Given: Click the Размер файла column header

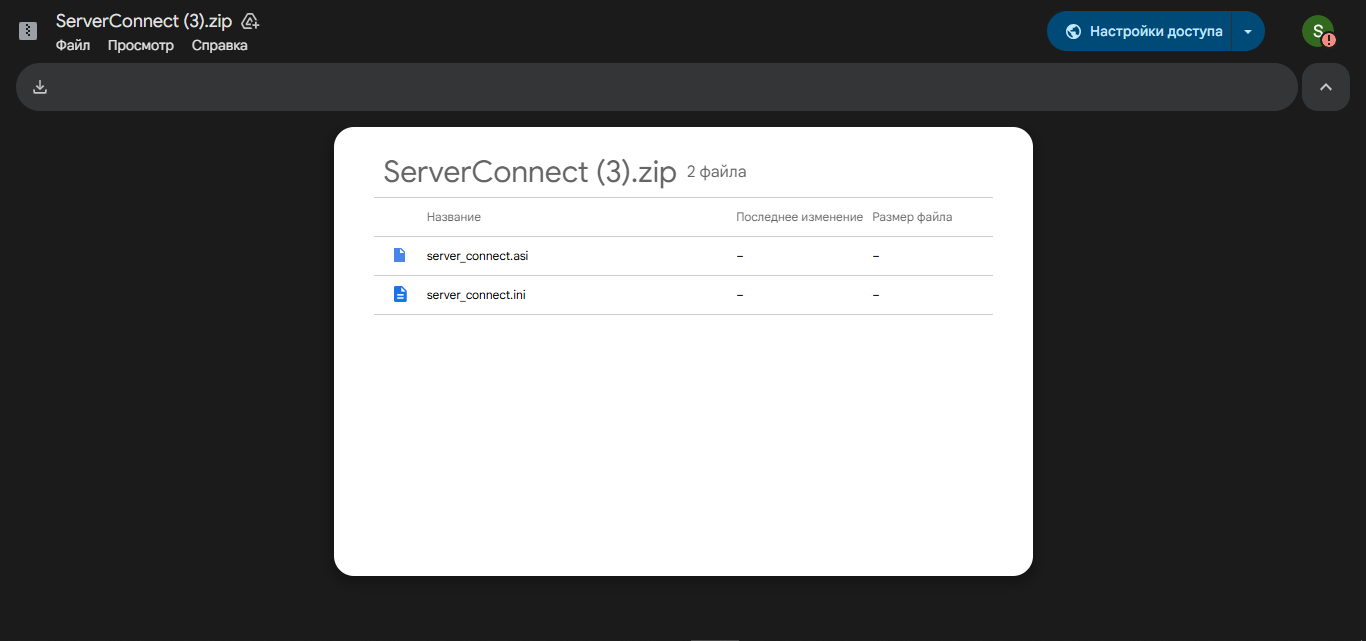Looking at the screenshot, I should [x=912, y=217].
